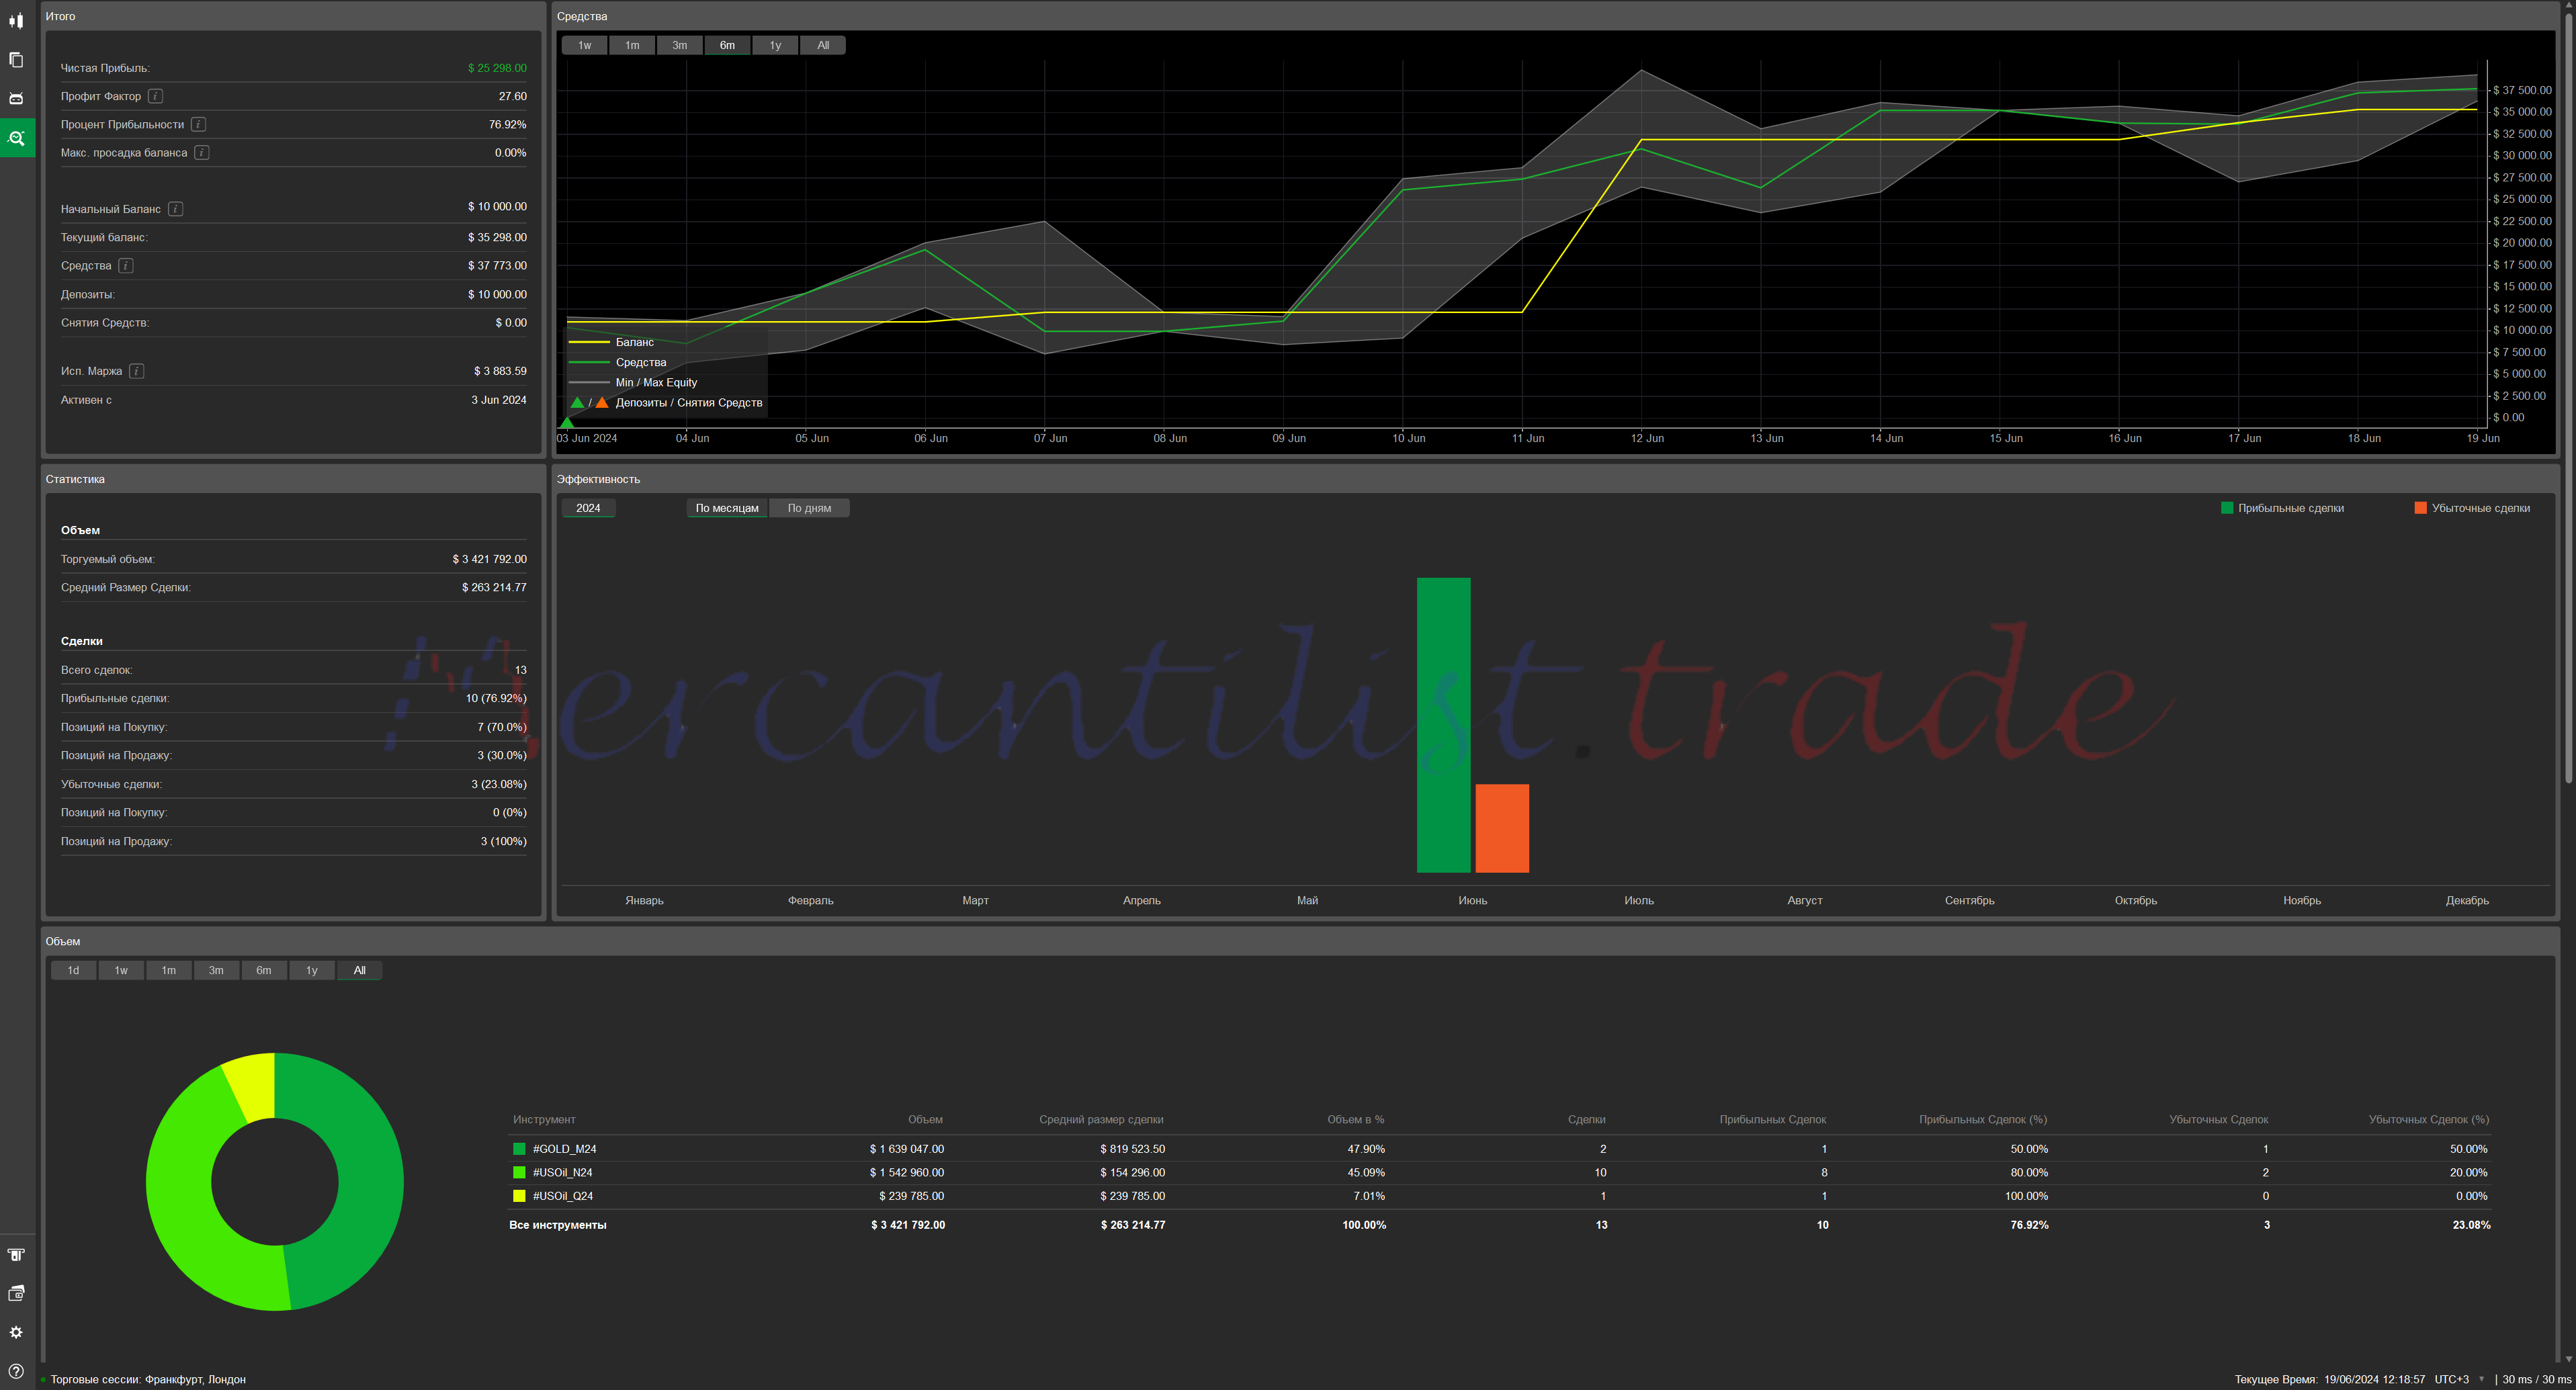
Task: Open the settings gear icon
Action: (x=16, y=1333)
